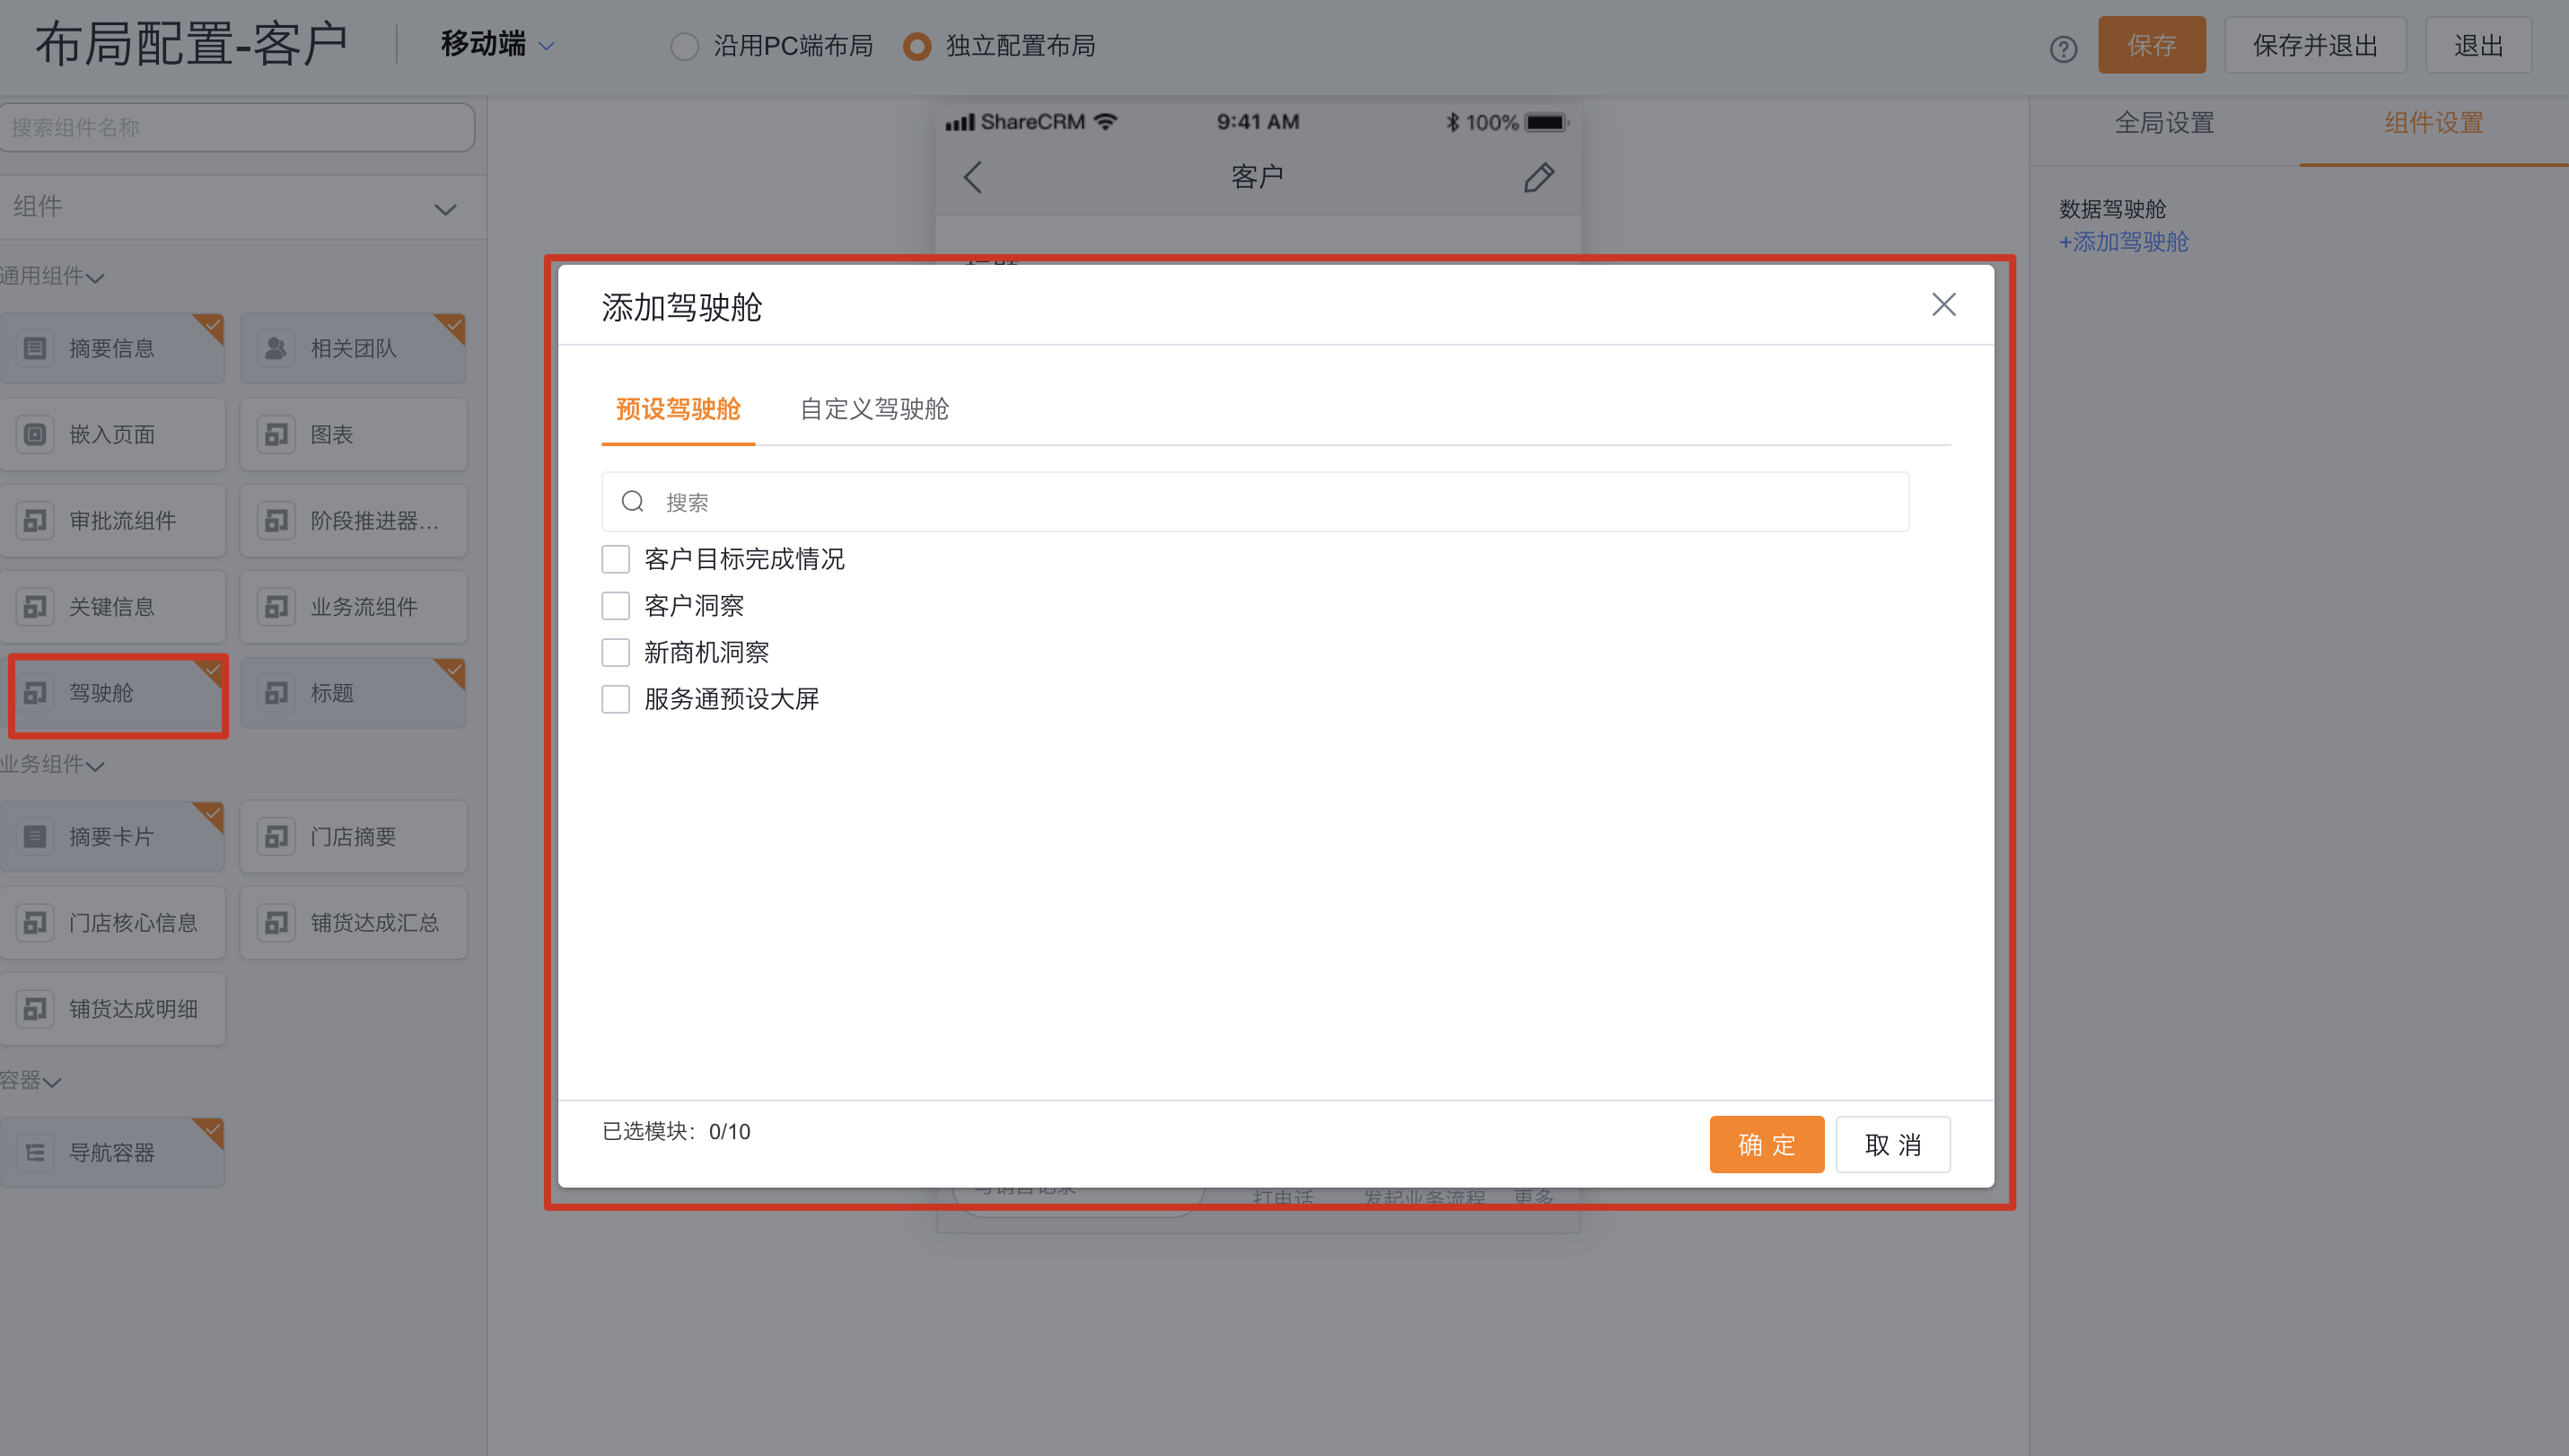This screenshot has height=1456, width=2569.
Task: Click the 确定 button
Action: click(x=1766, y=1144)
